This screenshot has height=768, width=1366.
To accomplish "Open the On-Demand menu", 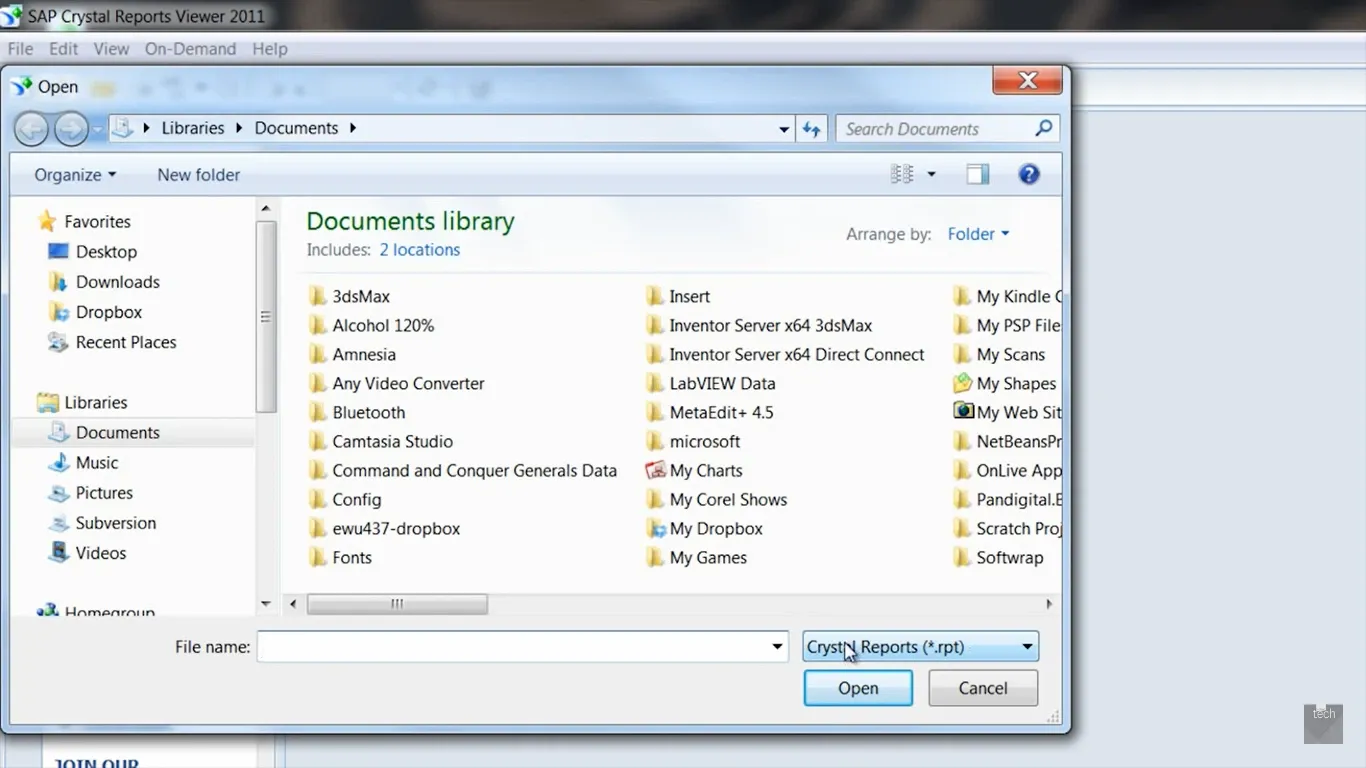I will pos(190,49).
